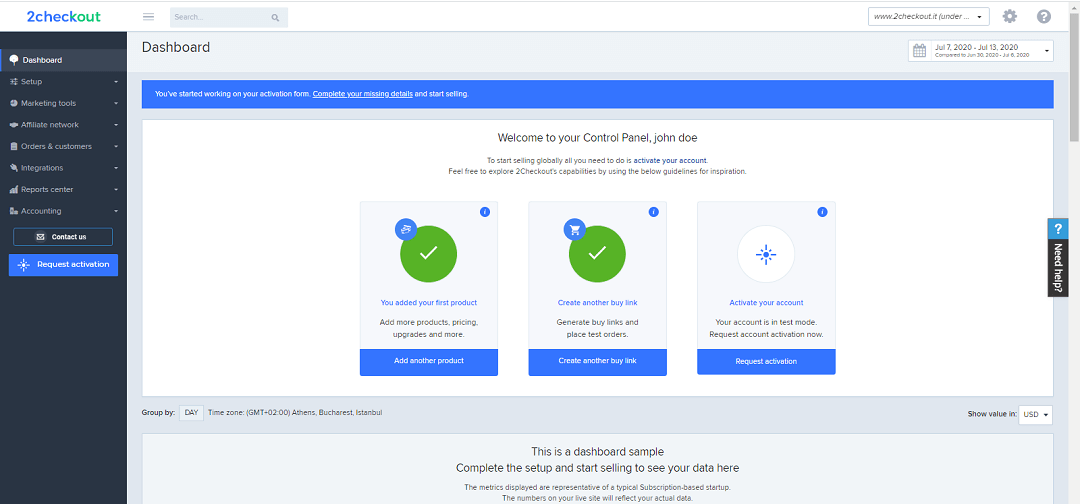Click the DAY group-by button
Viewport: 1080px width, 504px height.
191,413
